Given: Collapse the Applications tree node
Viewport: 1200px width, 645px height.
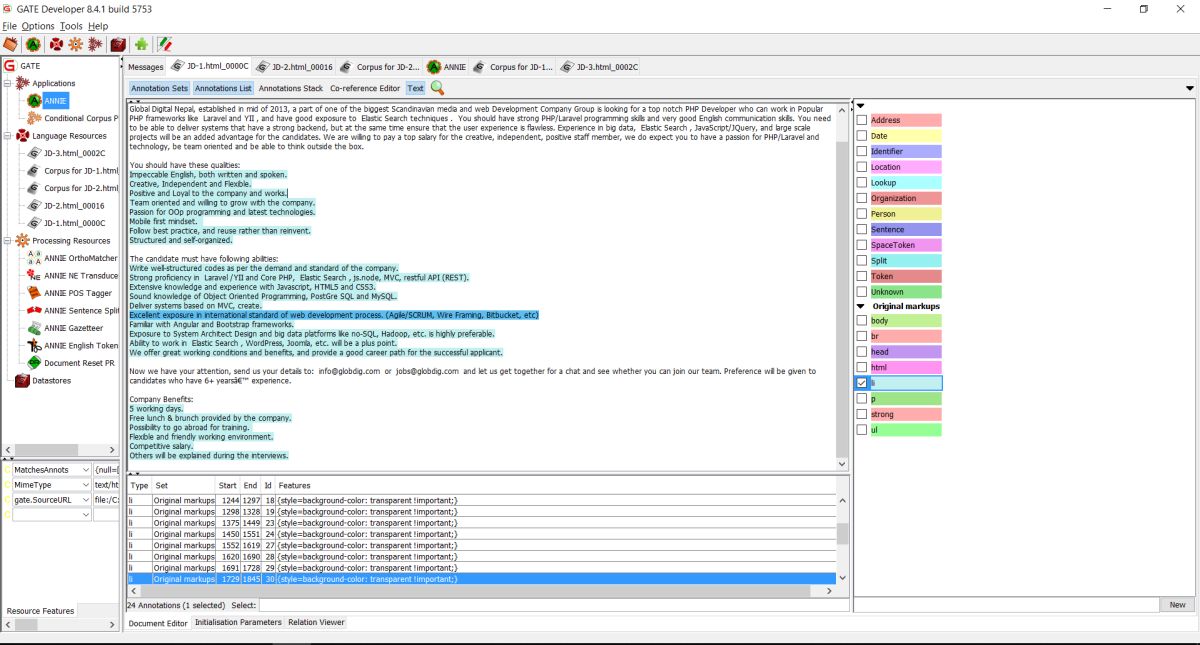Looking at the screenshot, I should click(9, 84).
